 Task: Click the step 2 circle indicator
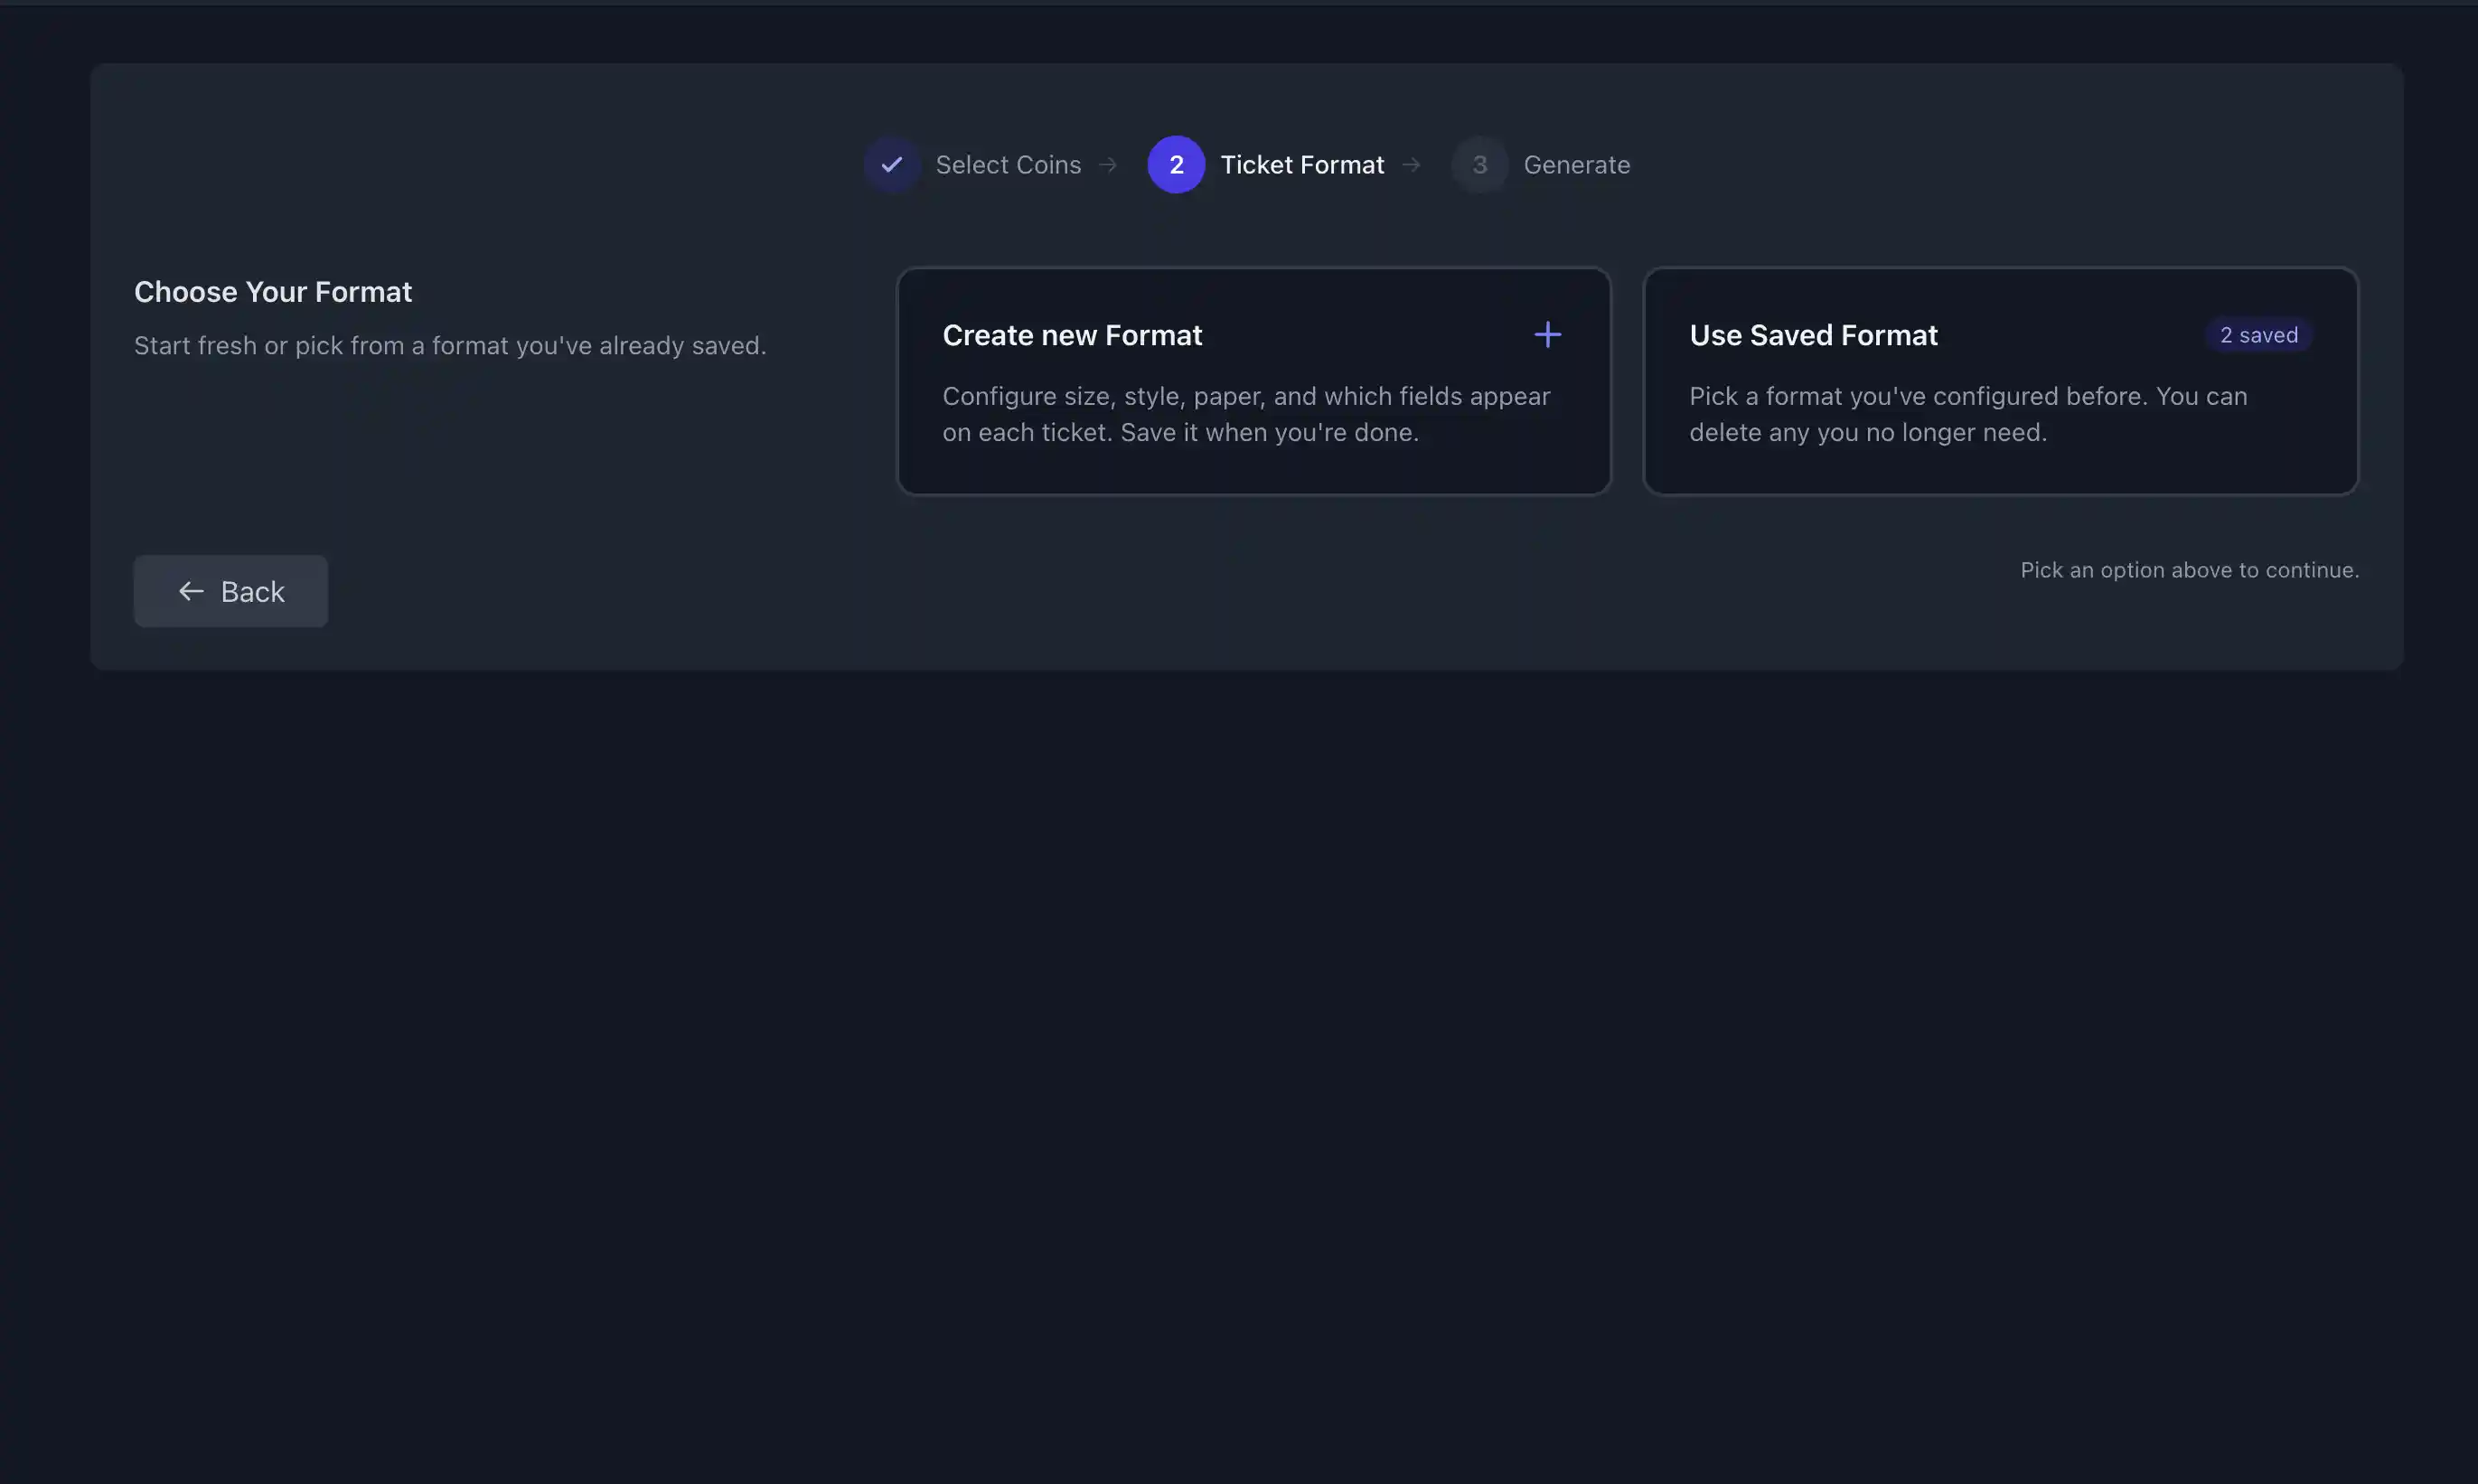coord(1176,164)
